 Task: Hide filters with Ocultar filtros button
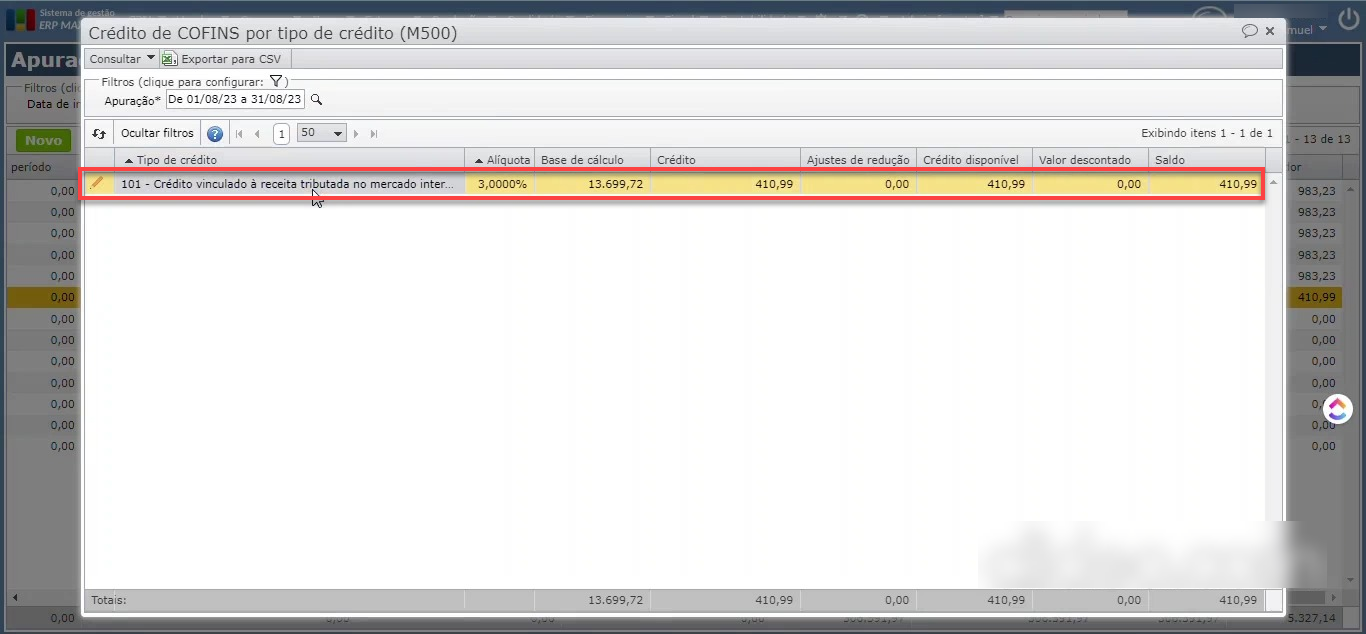(157, 133)
